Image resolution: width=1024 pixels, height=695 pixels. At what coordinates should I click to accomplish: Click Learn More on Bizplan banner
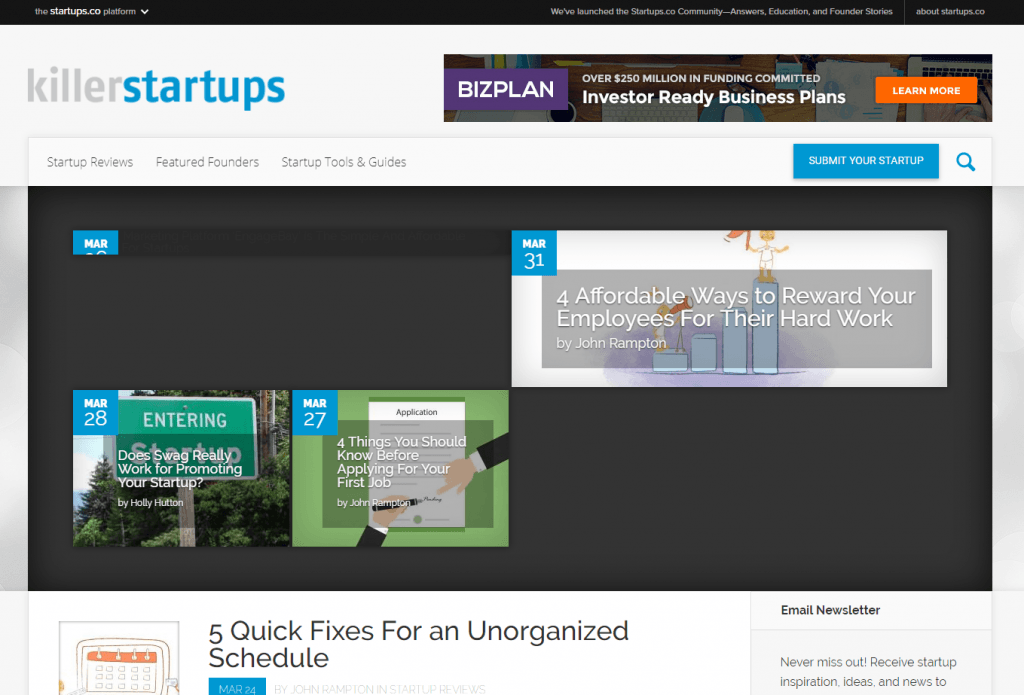pos(925,90)
